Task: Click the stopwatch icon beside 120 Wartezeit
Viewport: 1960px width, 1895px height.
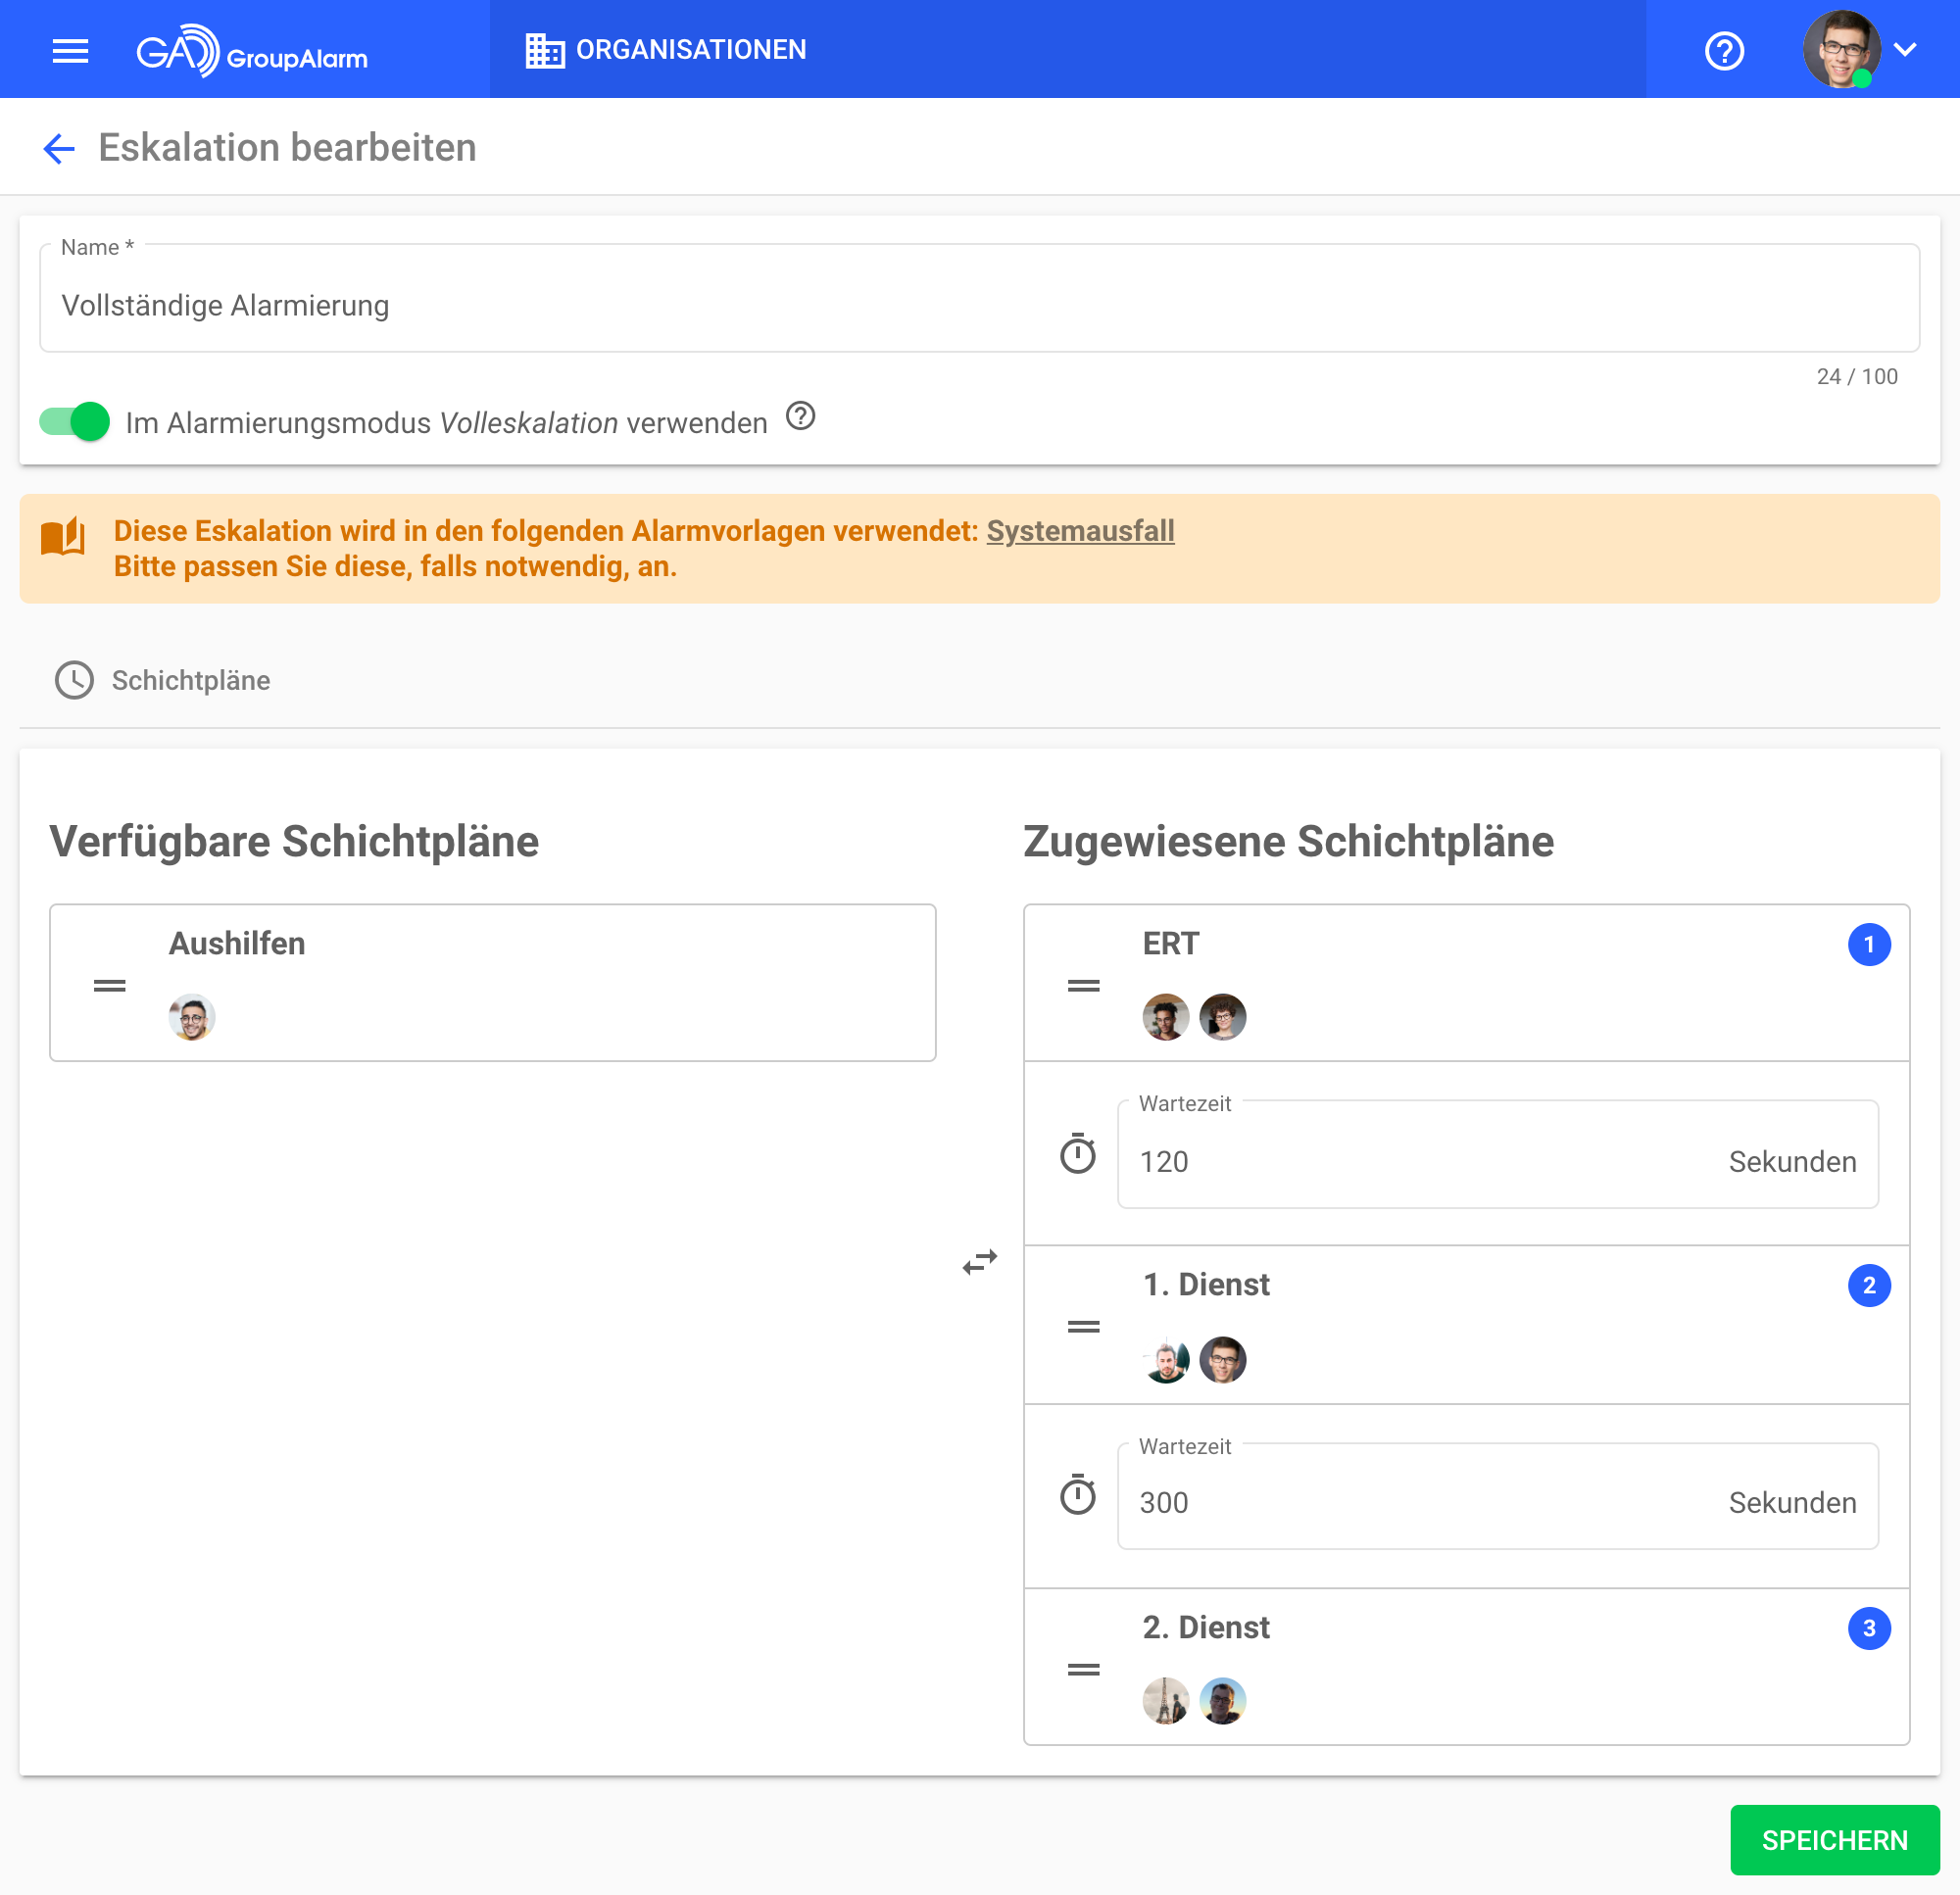Action: (1077, 1155)
